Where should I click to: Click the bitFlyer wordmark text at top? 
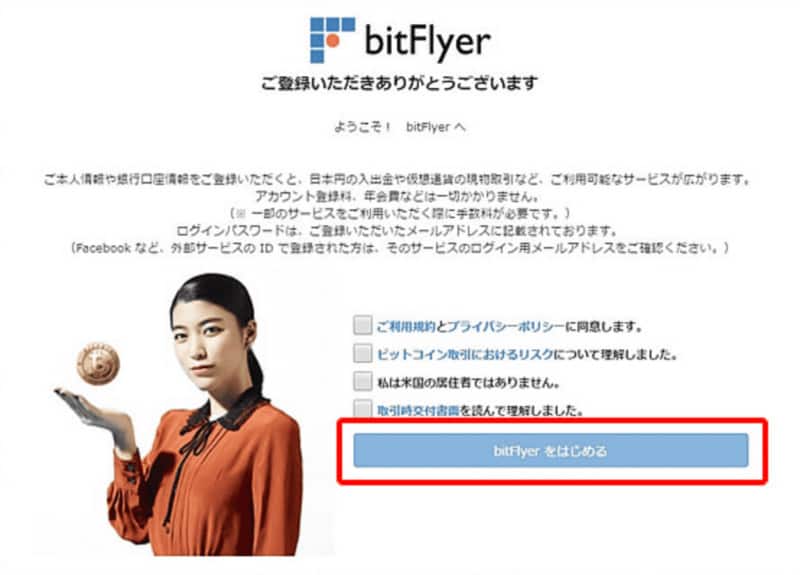pyautogui.click(x=428, y=42)
